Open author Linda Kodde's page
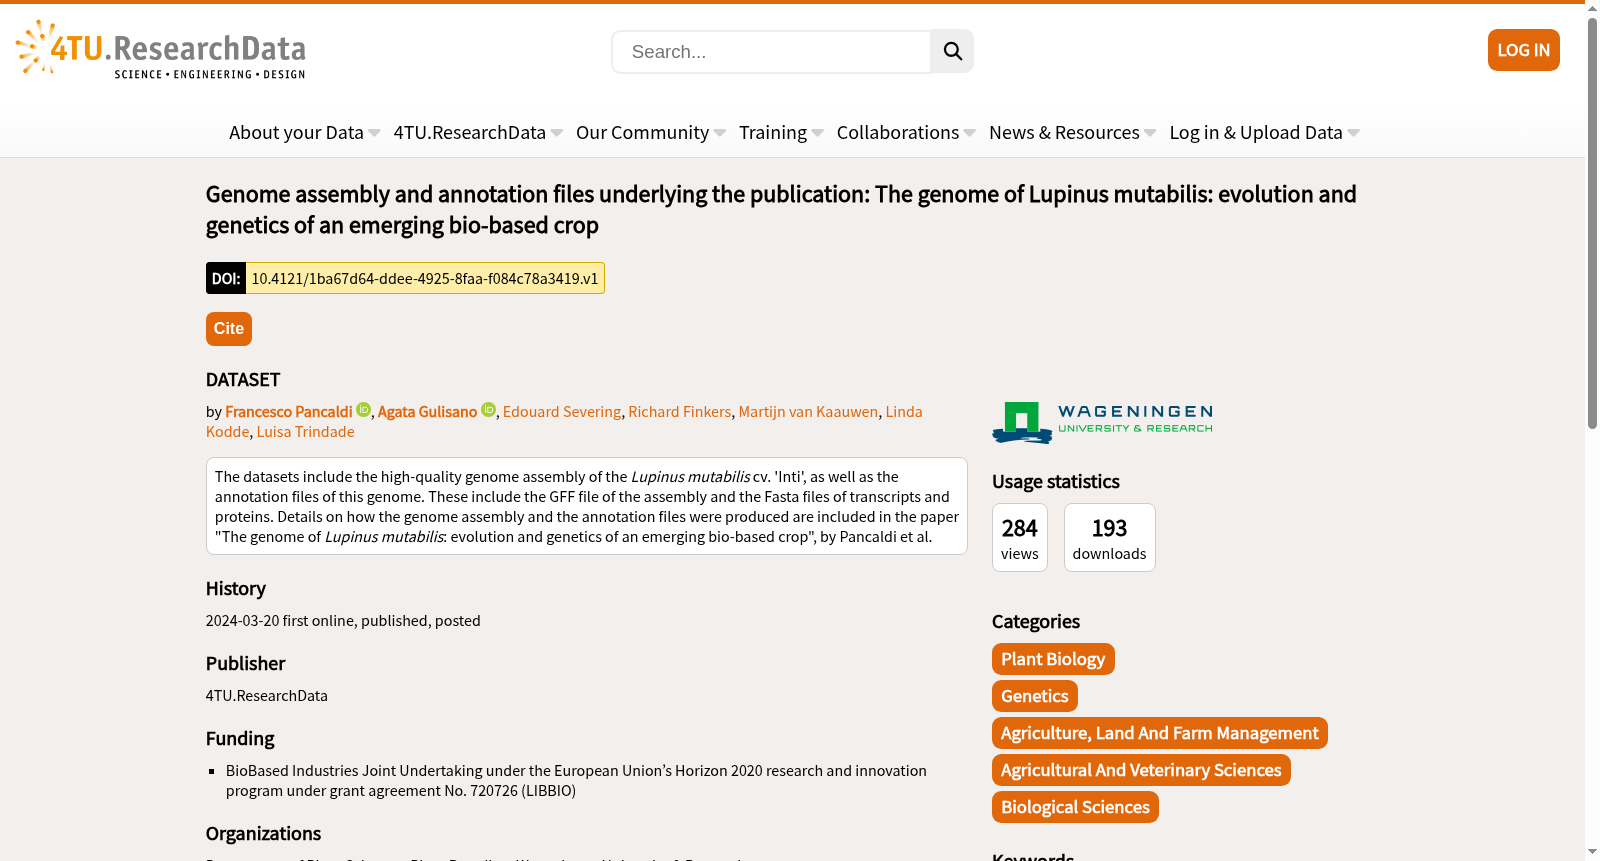Image resolution: width=1600 pixels, height=861 pixels. (904, 411)
